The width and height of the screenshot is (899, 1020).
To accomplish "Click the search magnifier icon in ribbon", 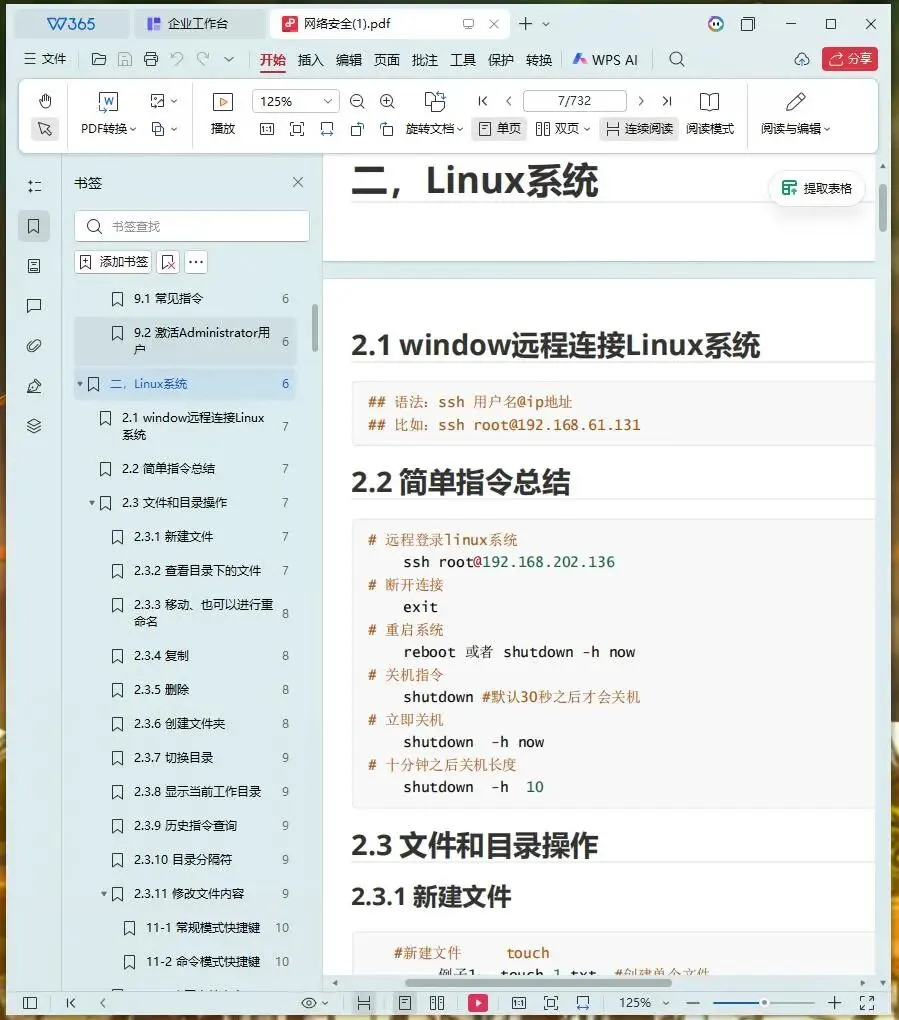I will pyautogui.click(x=677, y=59).
